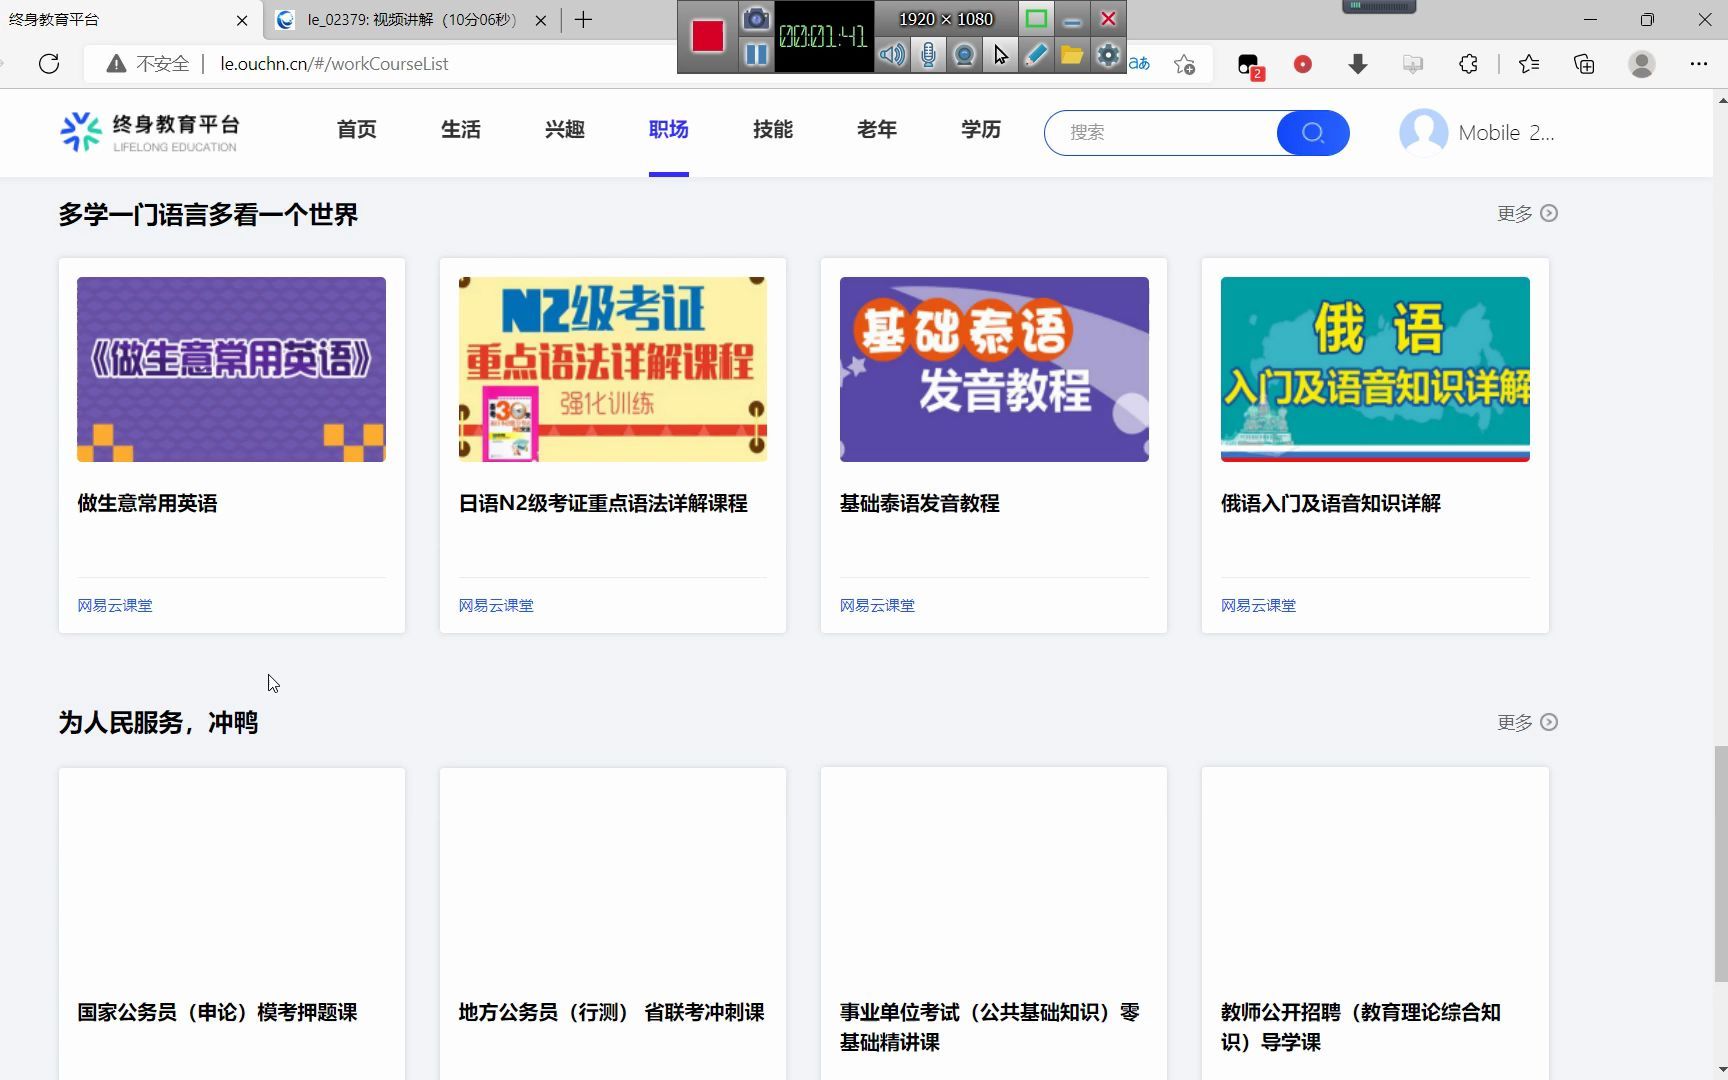Click 网易云课堂 under the Thai course
The width and height of the screenshot is (1728, 1080).
point(877,605)
